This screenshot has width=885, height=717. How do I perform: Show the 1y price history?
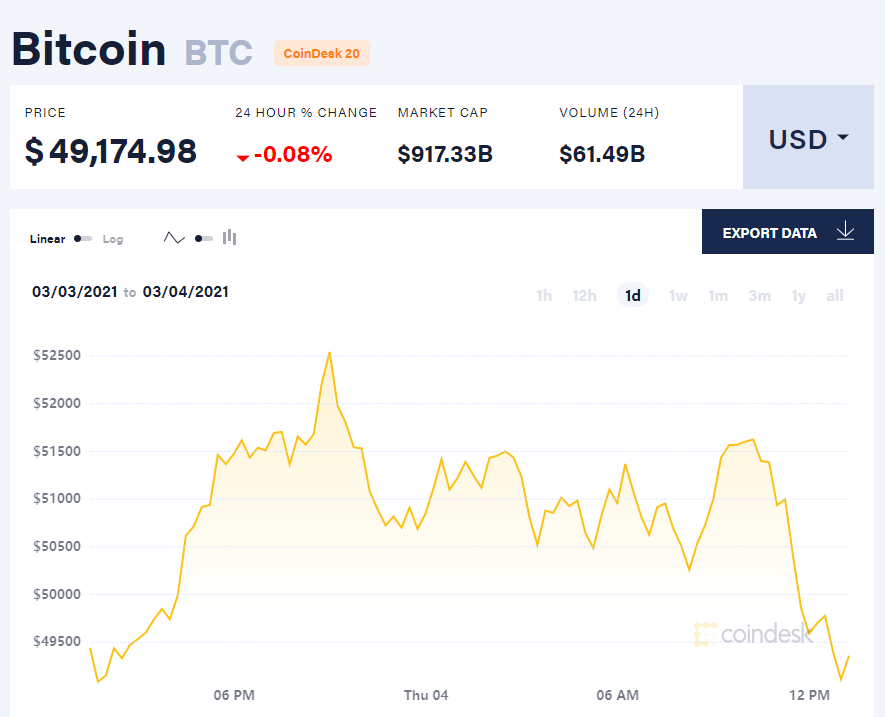click(798, 295)
